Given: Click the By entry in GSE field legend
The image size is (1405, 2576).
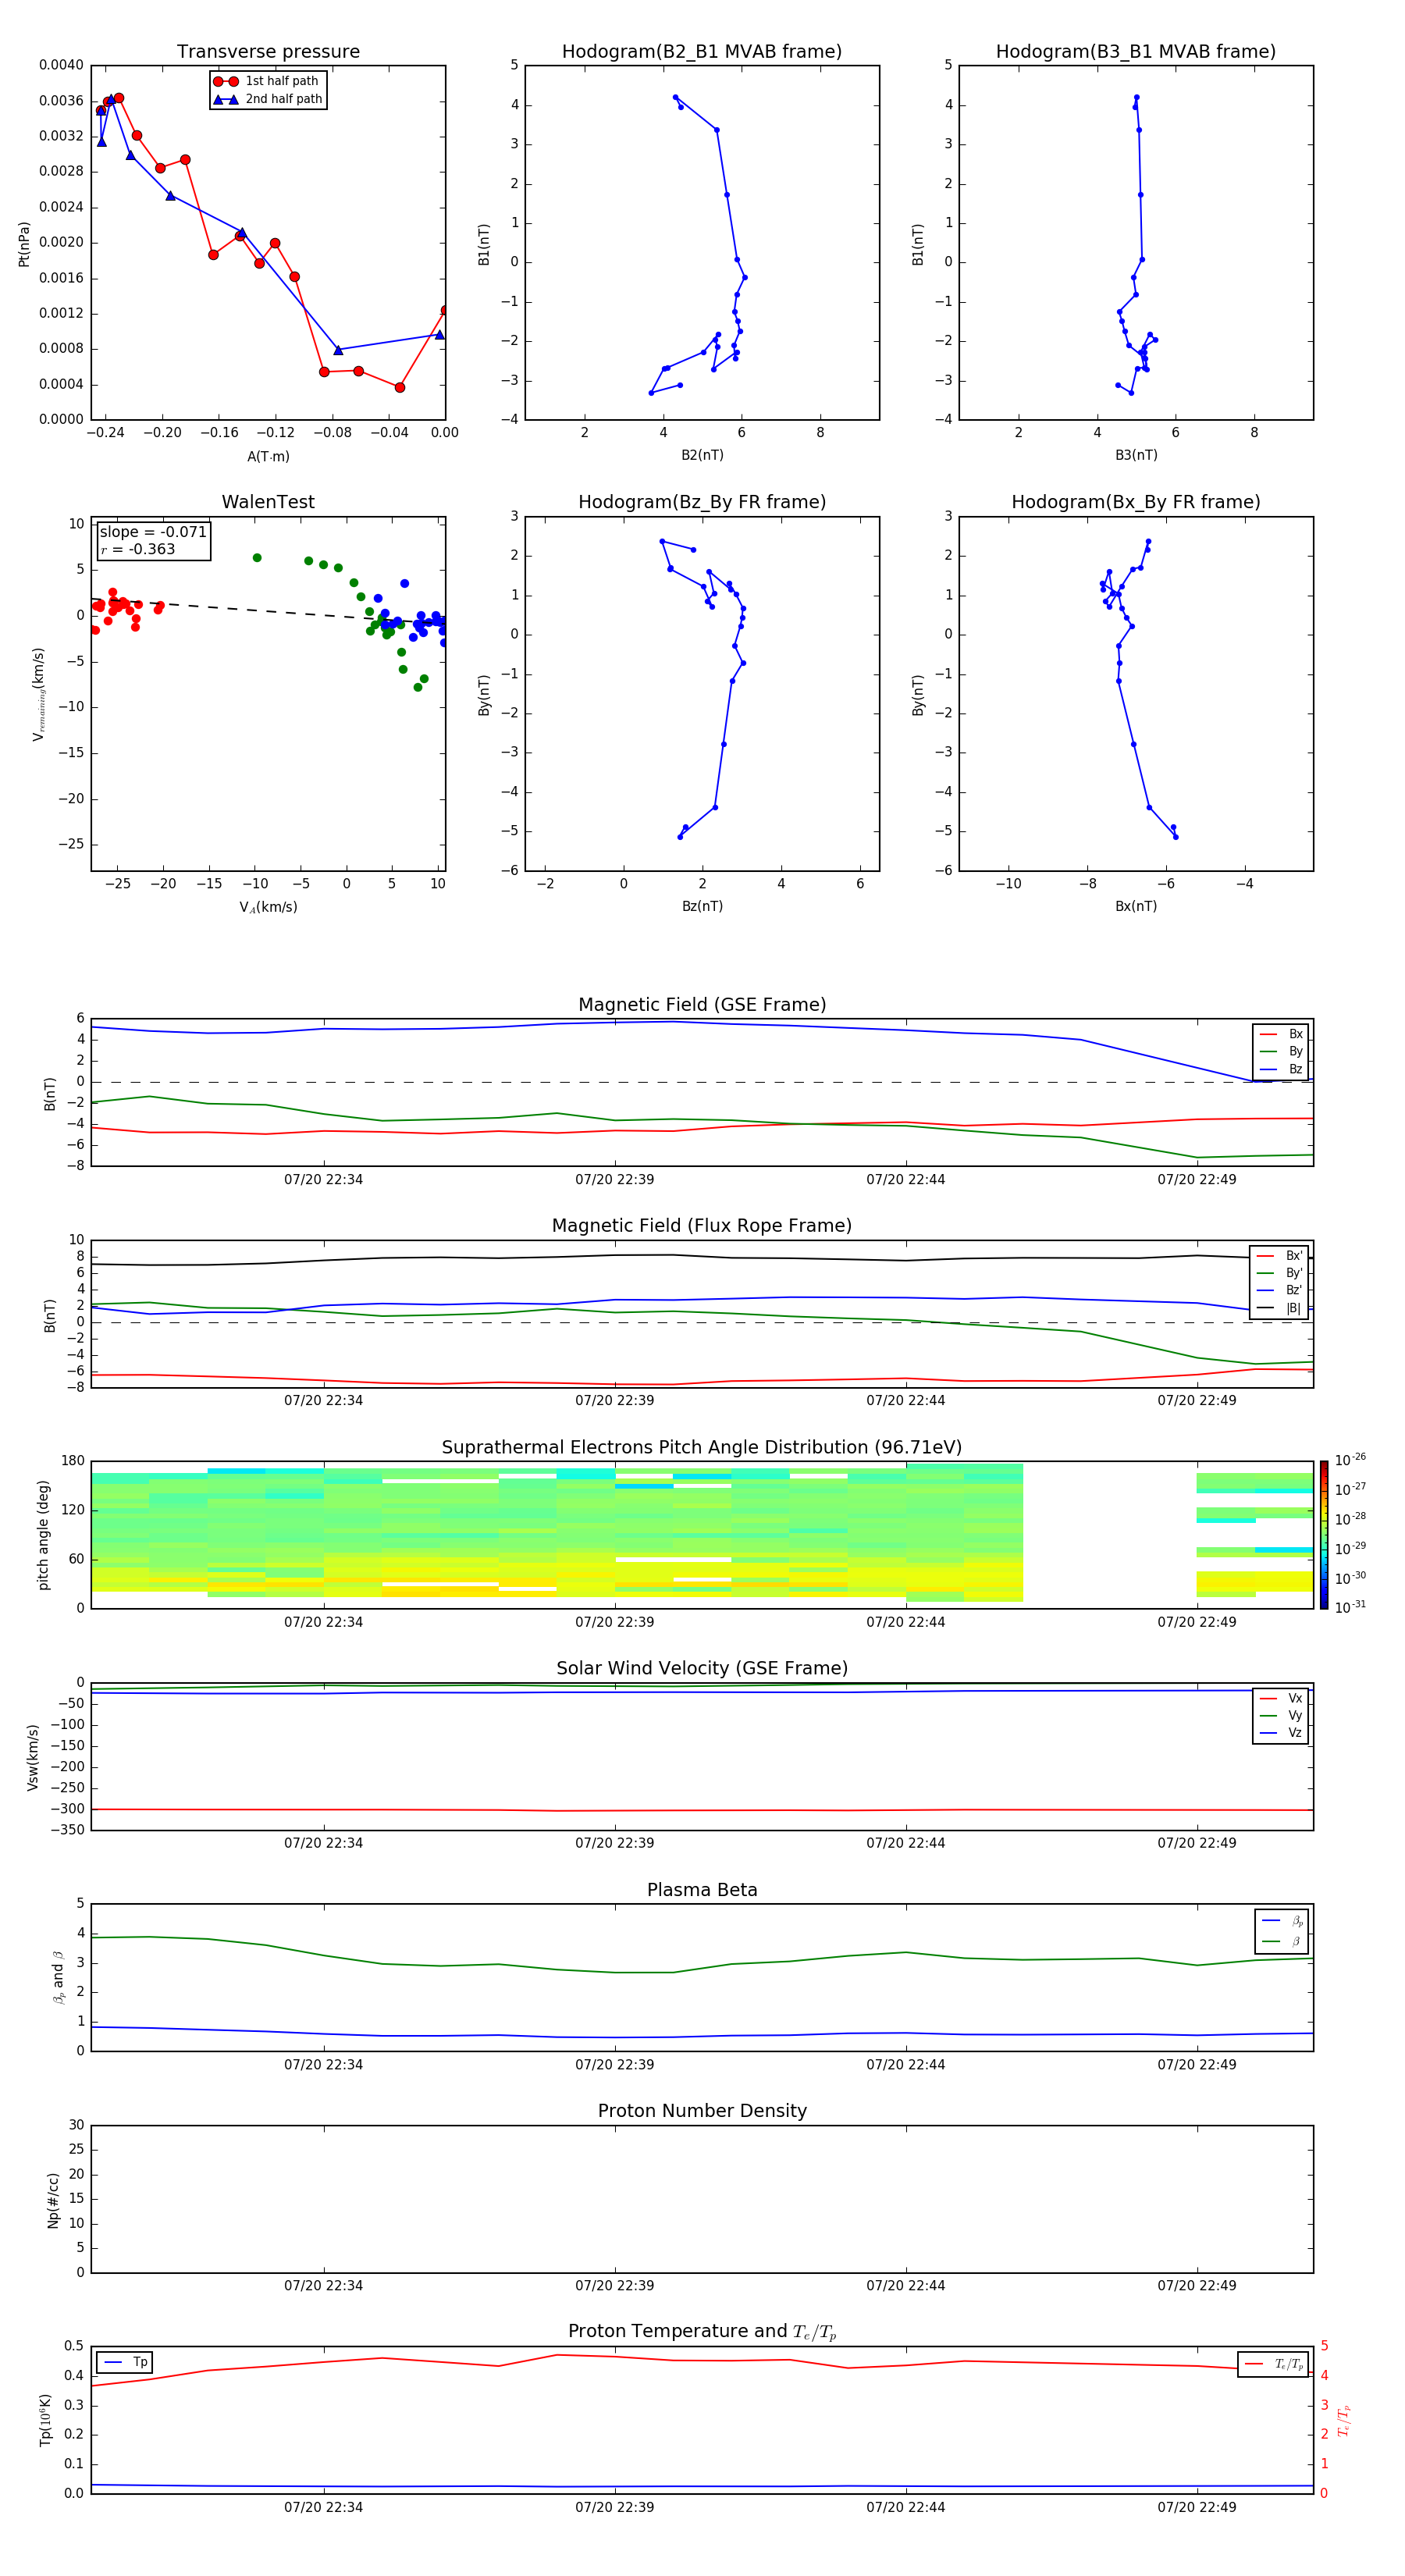Looking at the screenshot, I should (1281, 1051).
